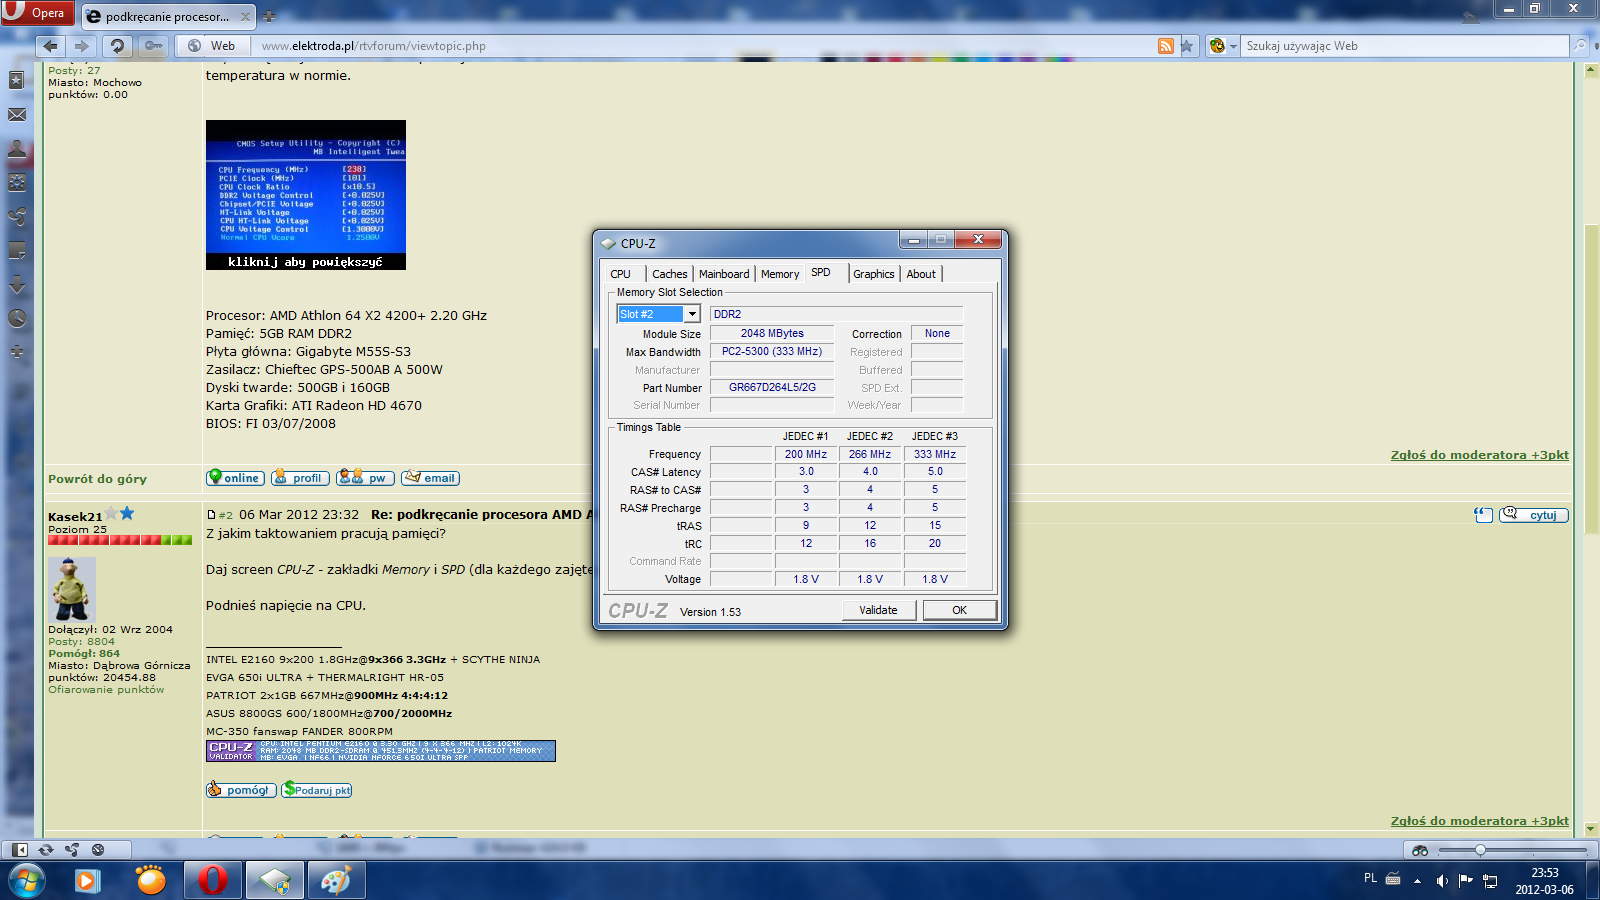The image size is (1600, 900).
Task: Add a panel with the sidebar plus icon
Action: pyautogui.click(x=17, y=352)
